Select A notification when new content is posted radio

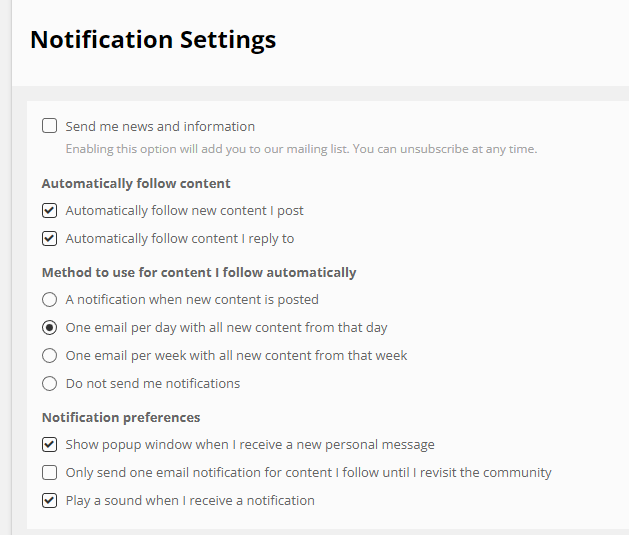pos(49,300)
